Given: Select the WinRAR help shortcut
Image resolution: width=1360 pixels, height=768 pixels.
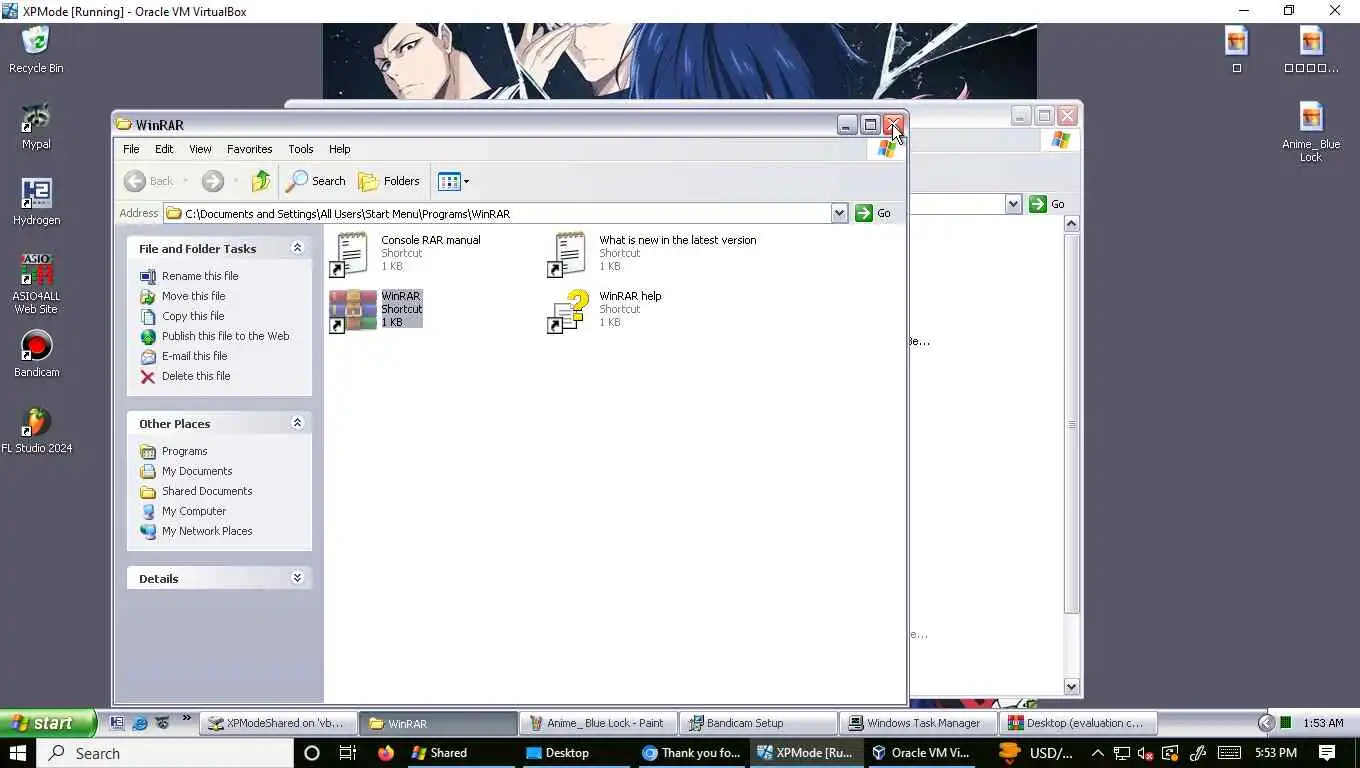Looking at the screenshot, I should 605,310.
